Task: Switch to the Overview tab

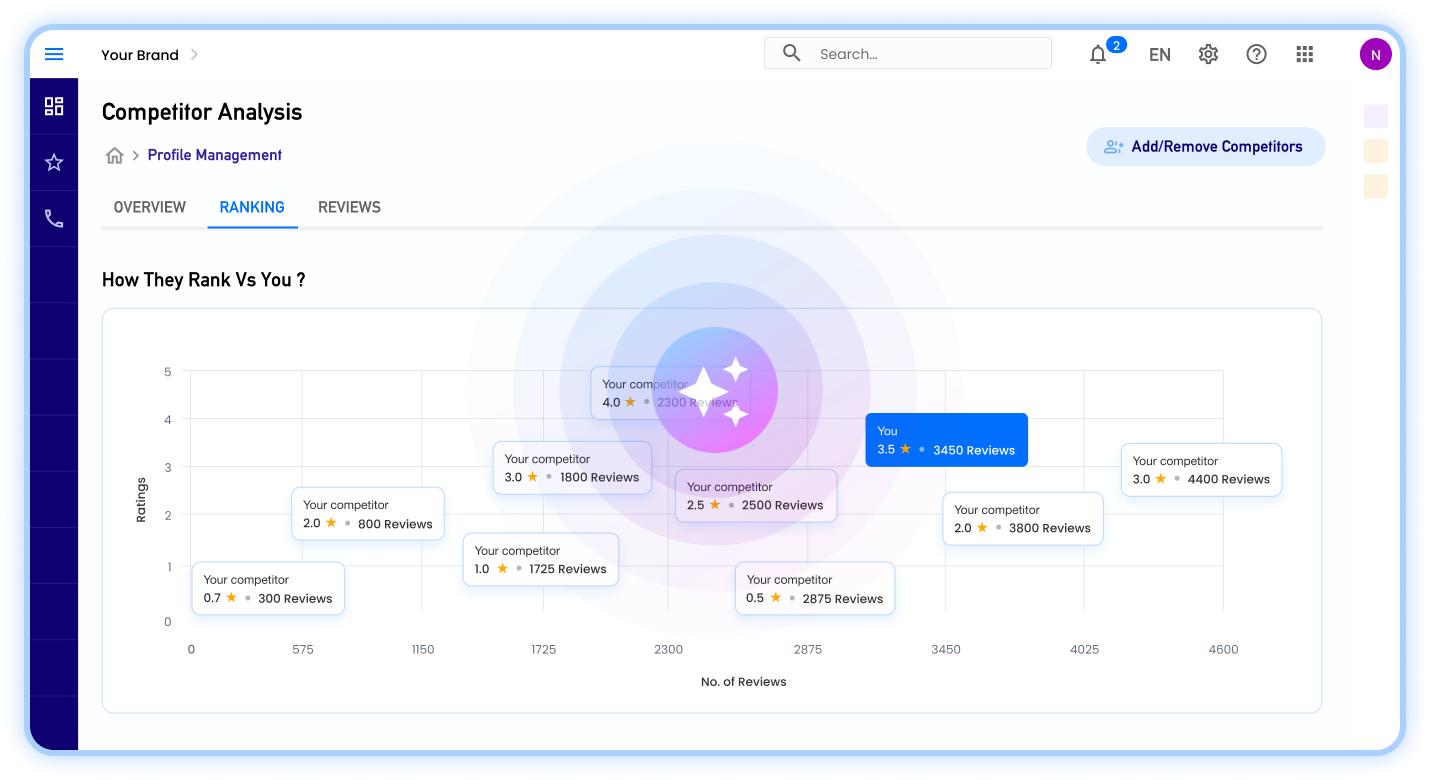Action: pyautogui.click(x=150, y=207)
